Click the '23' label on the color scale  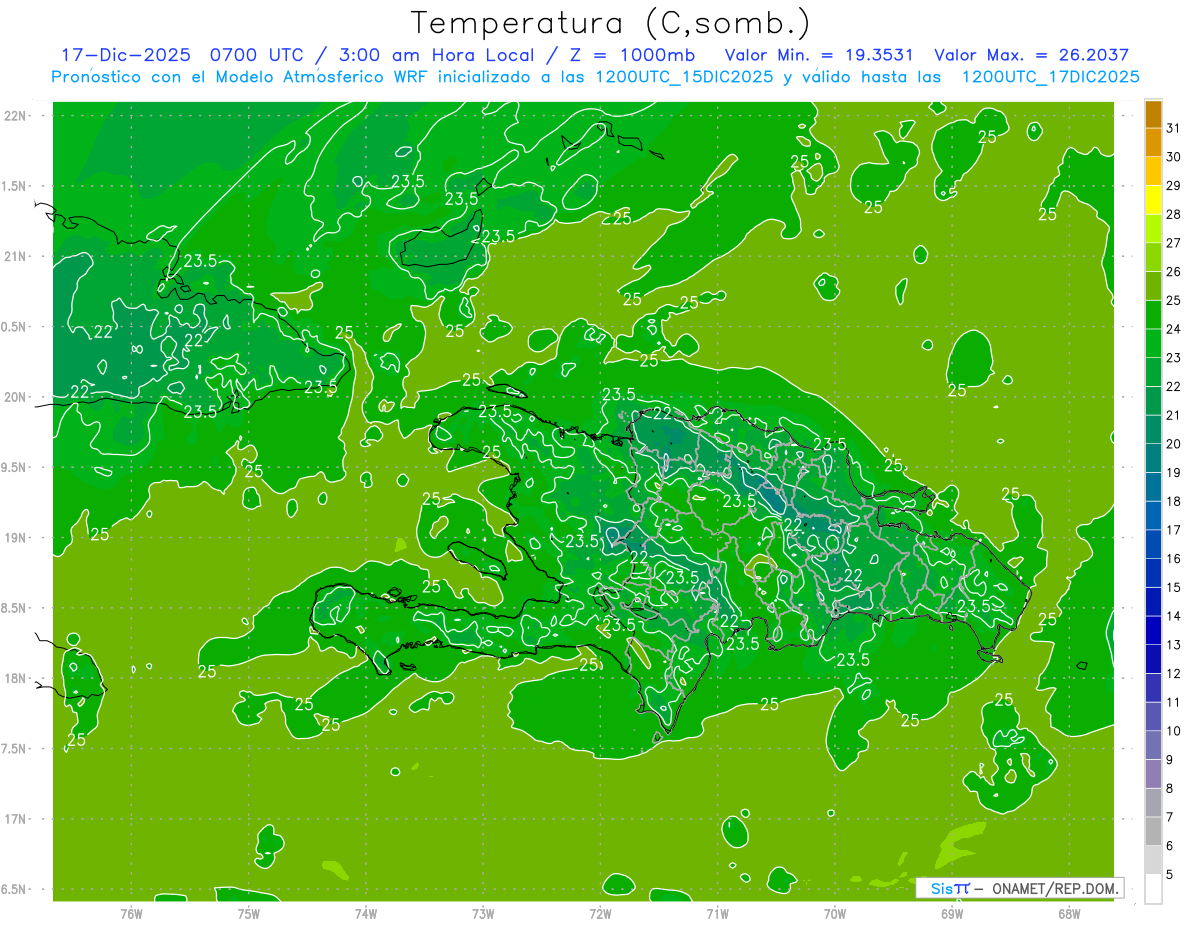[1174, 358]
